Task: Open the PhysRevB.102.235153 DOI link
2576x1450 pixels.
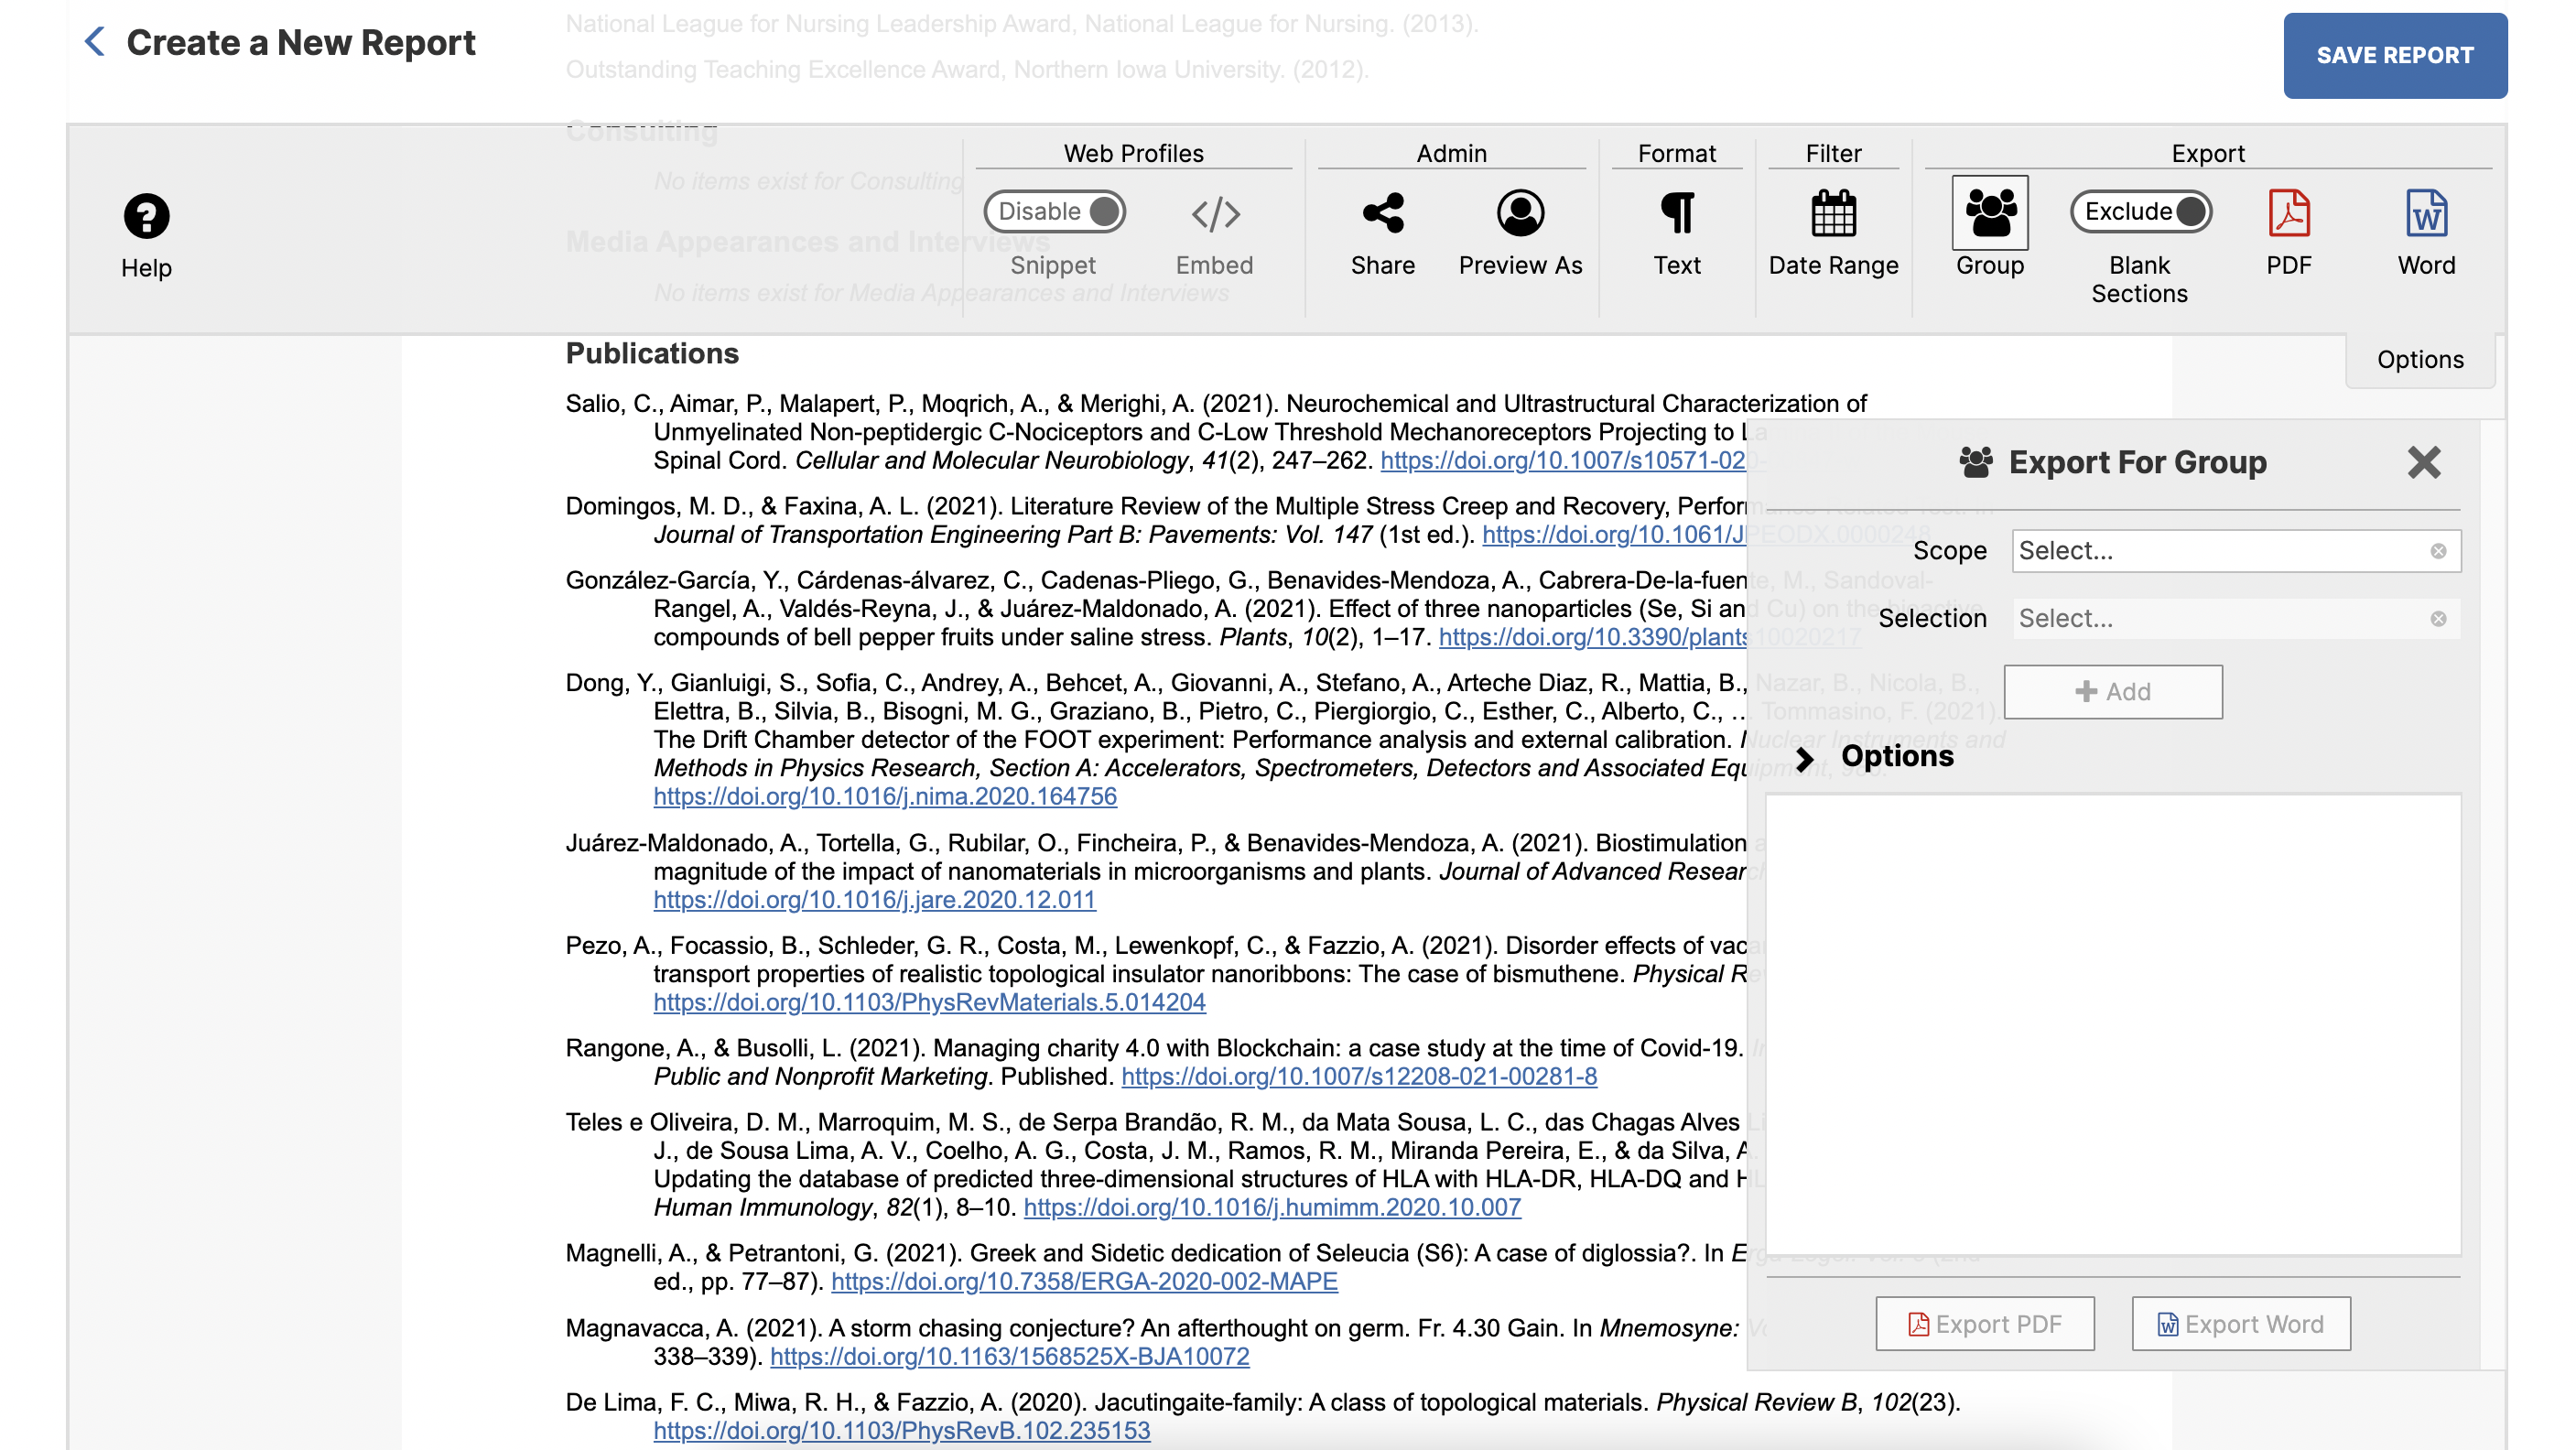Action: pos(901,1431)
